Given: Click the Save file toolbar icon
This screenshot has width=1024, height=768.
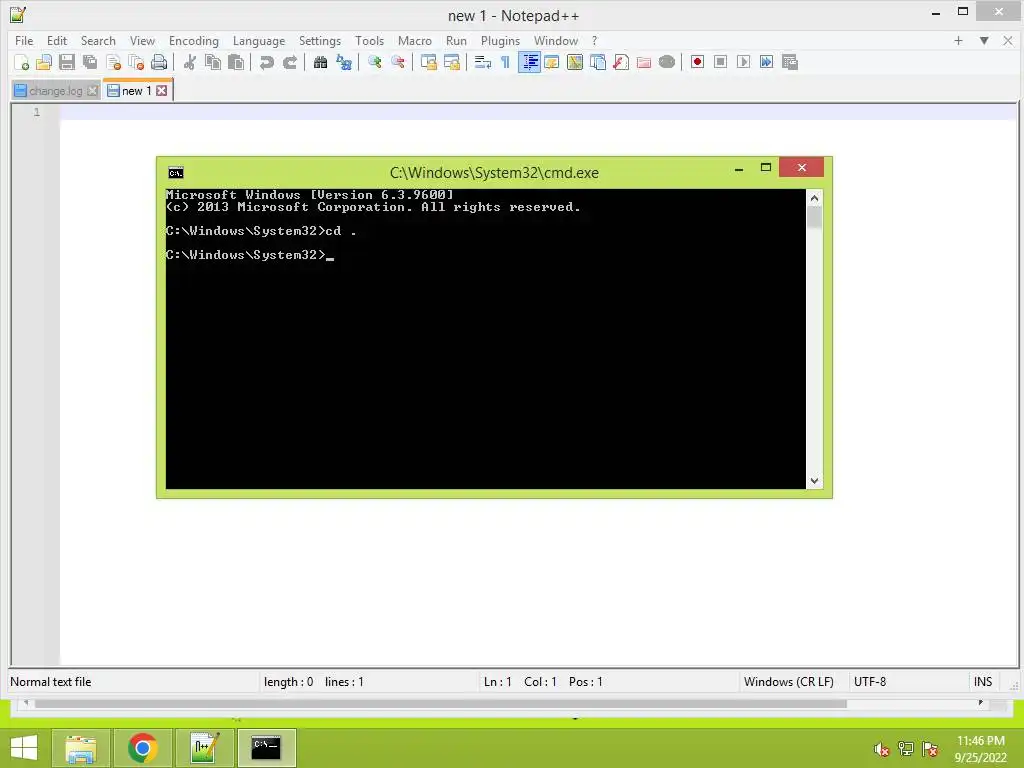Looking at the screenshot, I should tap(67, 62).
